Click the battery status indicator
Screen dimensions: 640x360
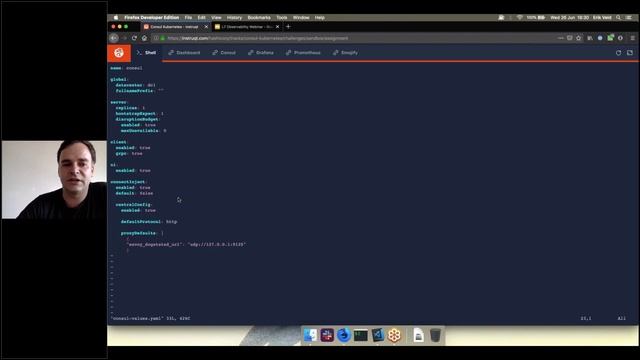pyautogui.click(x=536, y=18)
